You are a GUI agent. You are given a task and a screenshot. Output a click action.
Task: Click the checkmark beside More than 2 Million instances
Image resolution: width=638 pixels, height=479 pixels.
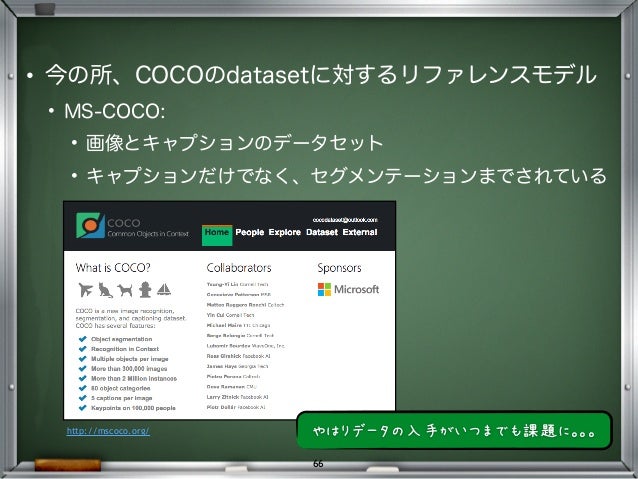tap(83, 378)
